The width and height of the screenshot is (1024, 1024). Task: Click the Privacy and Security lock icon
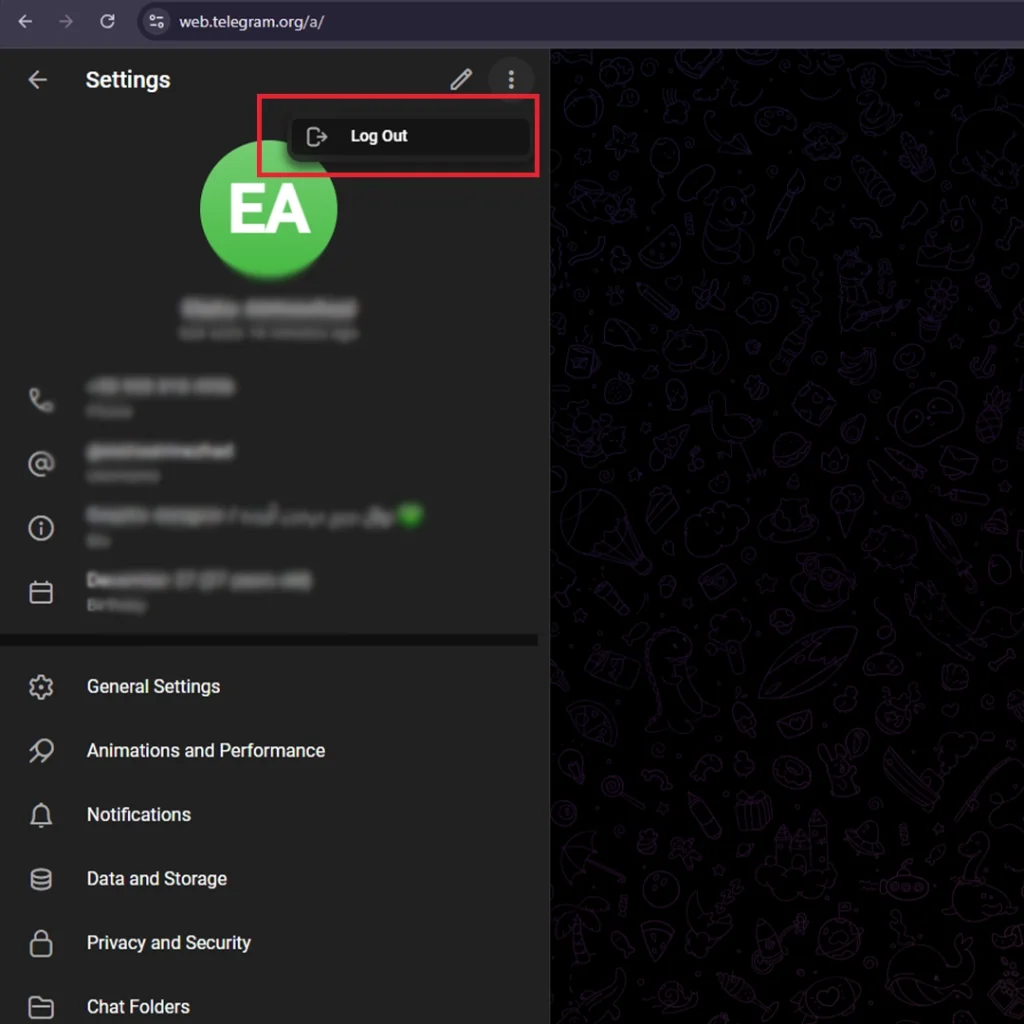point(41,943)
